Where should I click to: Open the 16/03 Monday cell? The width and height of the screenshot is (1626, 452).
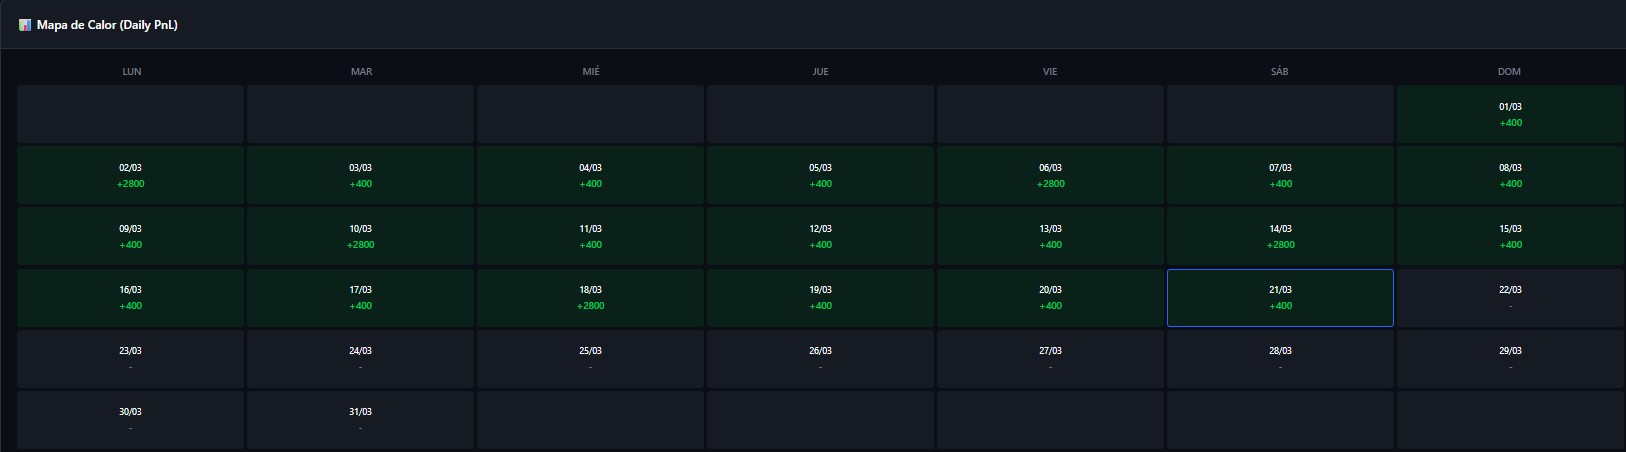click(131, 297)
